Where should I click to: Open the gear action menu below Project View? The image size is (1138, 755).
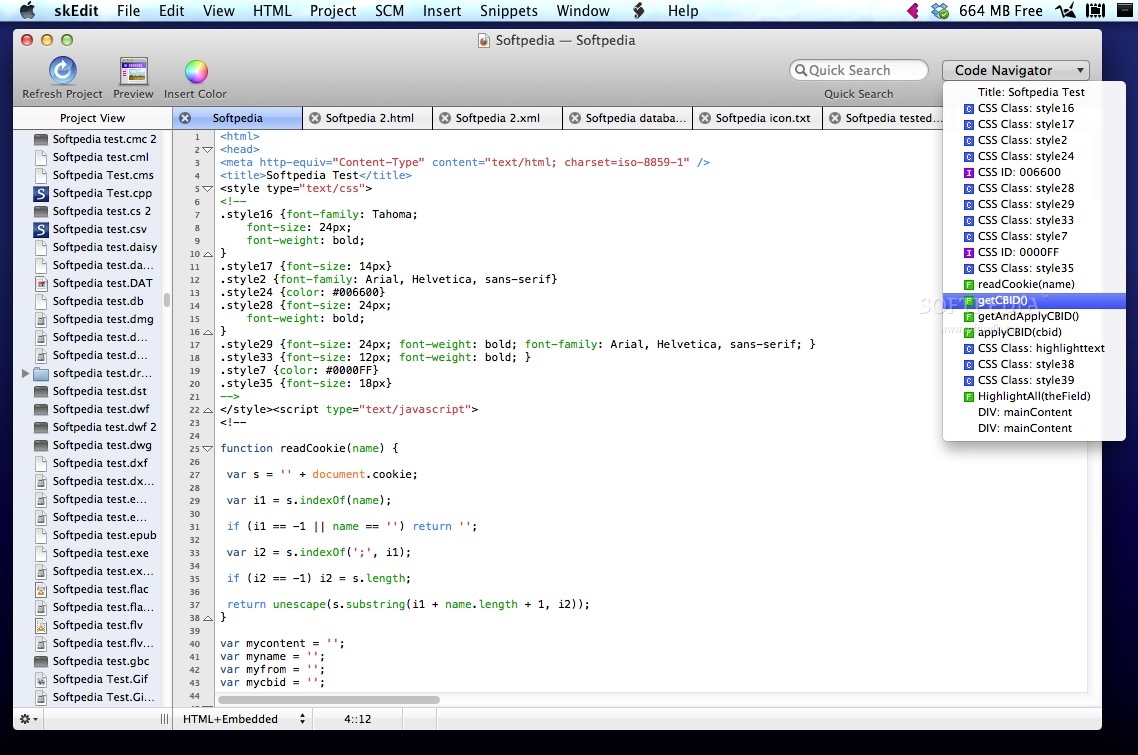[29, 719]
